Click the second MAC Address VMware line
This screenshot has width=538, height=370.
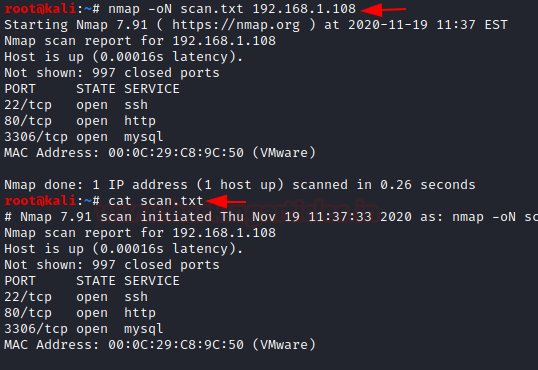(160, 345)
